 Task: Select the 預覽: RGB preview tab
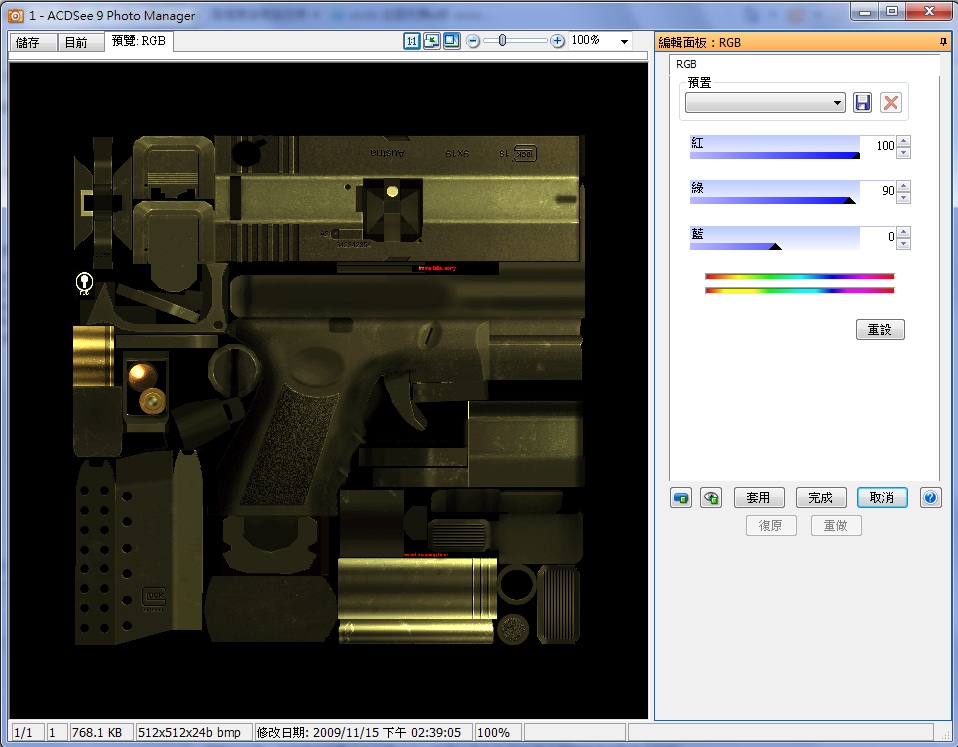(139, 41)
